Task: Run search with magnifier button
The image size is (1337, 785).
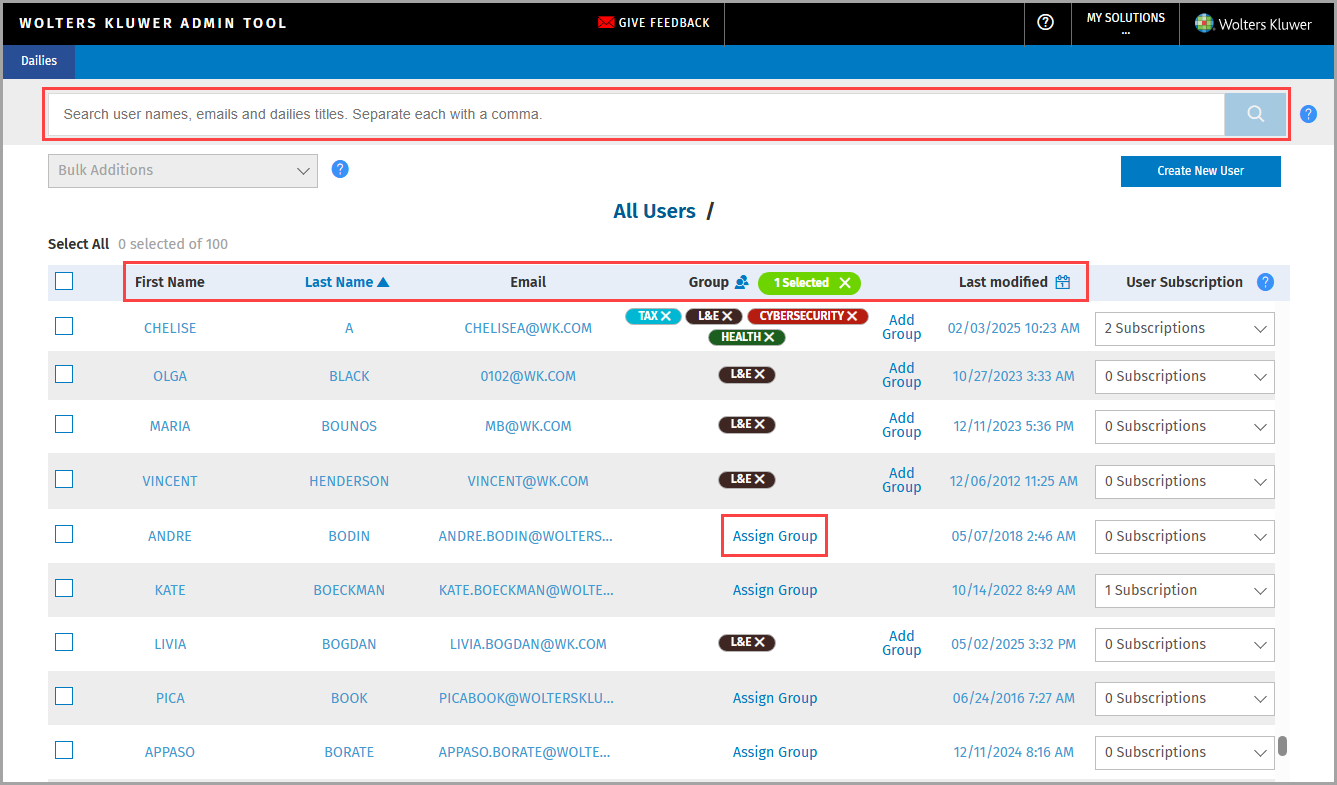Action: click(1256, 114)
